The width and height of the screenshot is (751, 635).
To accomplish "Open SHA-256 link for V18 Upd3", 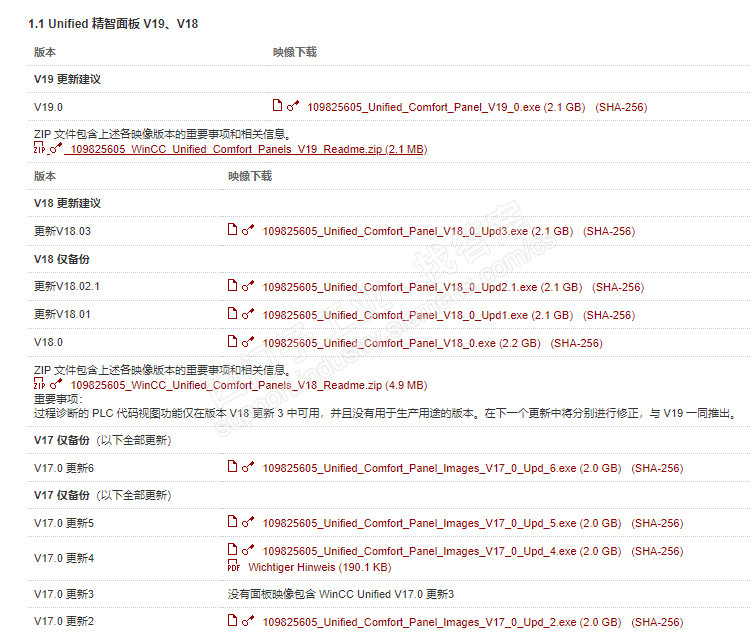I will (609, 231).
